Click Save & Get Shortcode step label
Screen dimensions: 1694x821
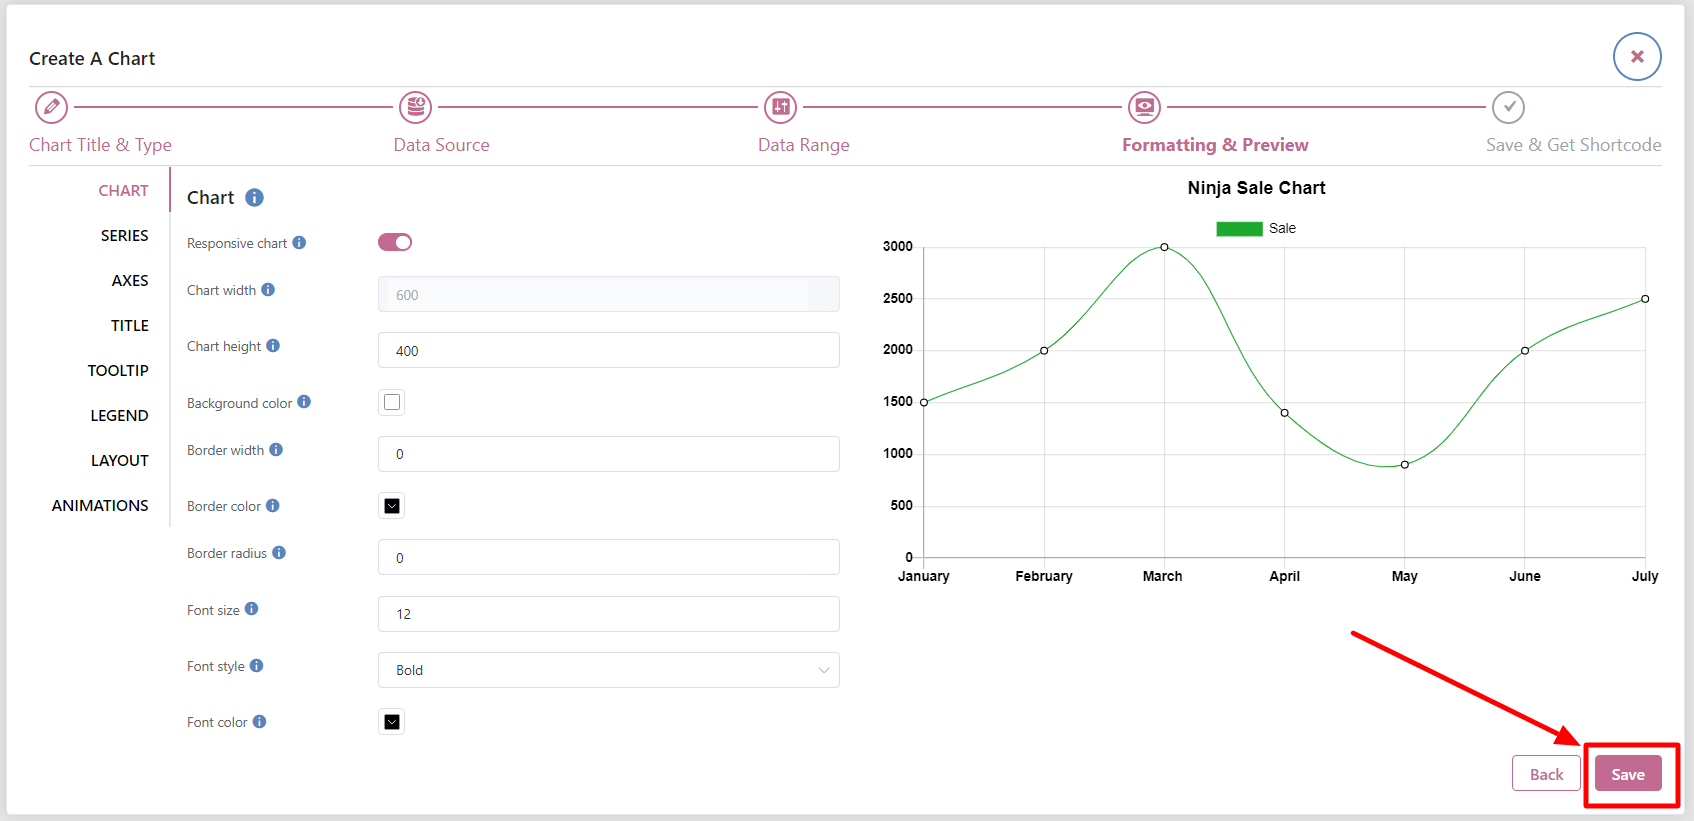coord(1573,144)
